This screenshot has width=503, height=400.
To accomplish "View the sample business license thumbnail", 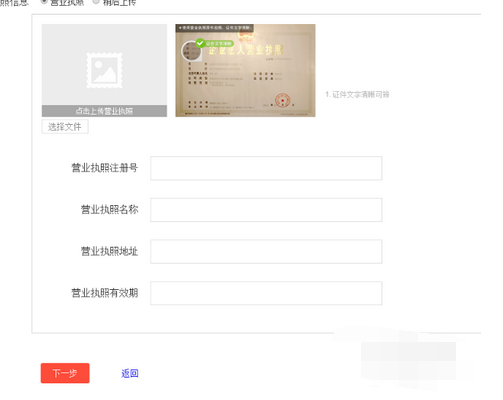I will [245, 70].
